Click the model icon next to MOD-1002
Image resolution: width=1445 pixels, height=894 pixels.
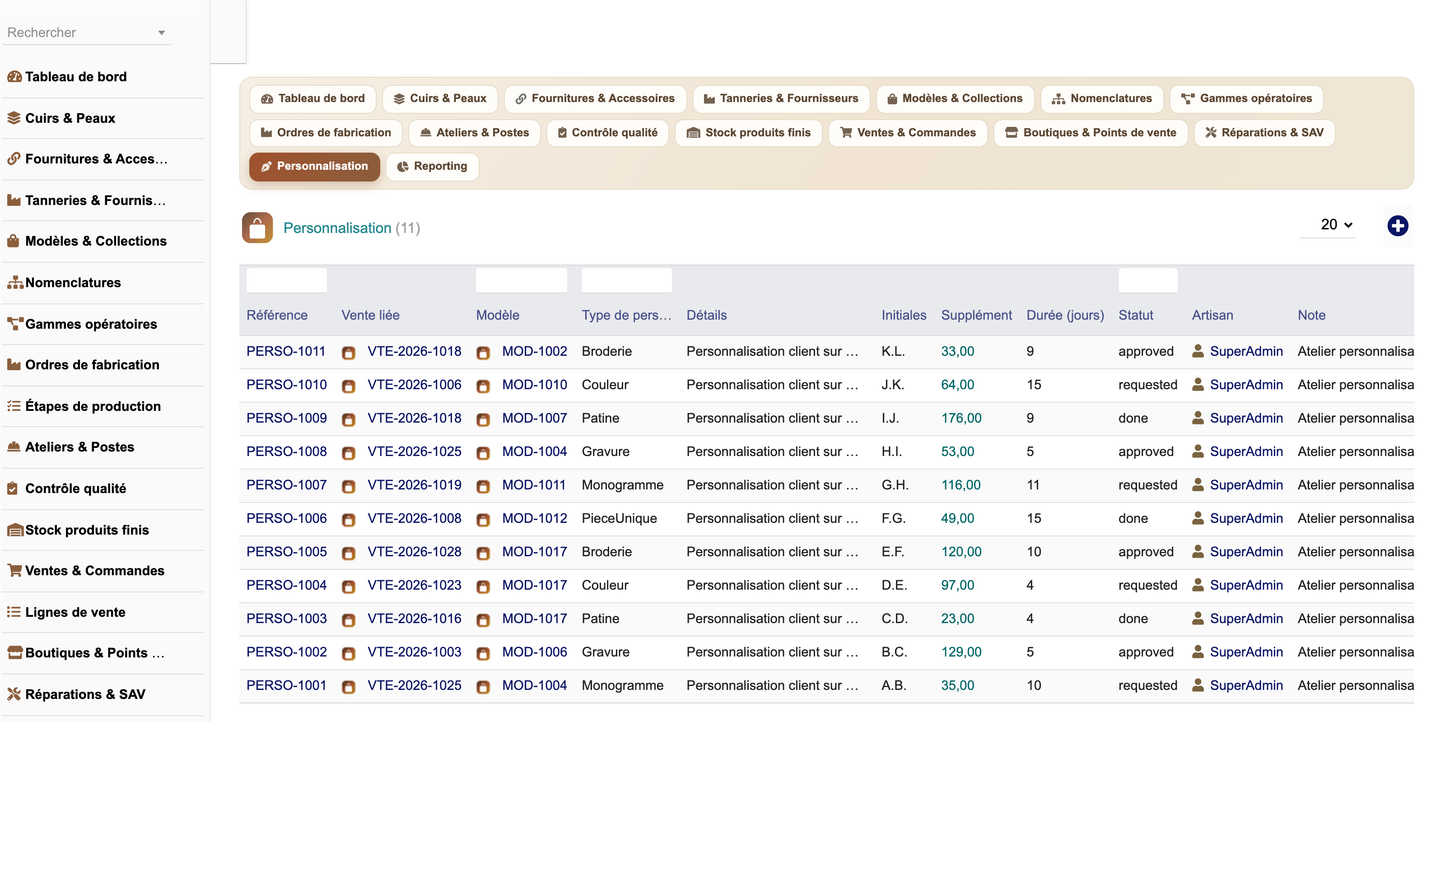point(483,353)
